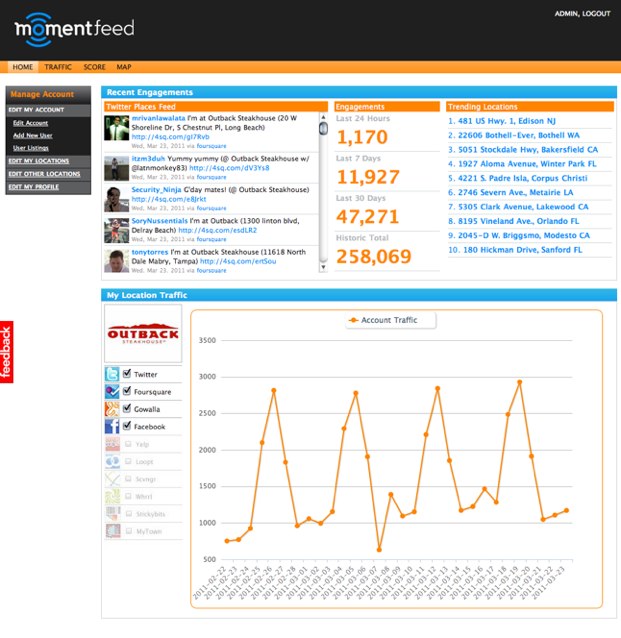Open the Add New User link

click(x=33, y=135)
